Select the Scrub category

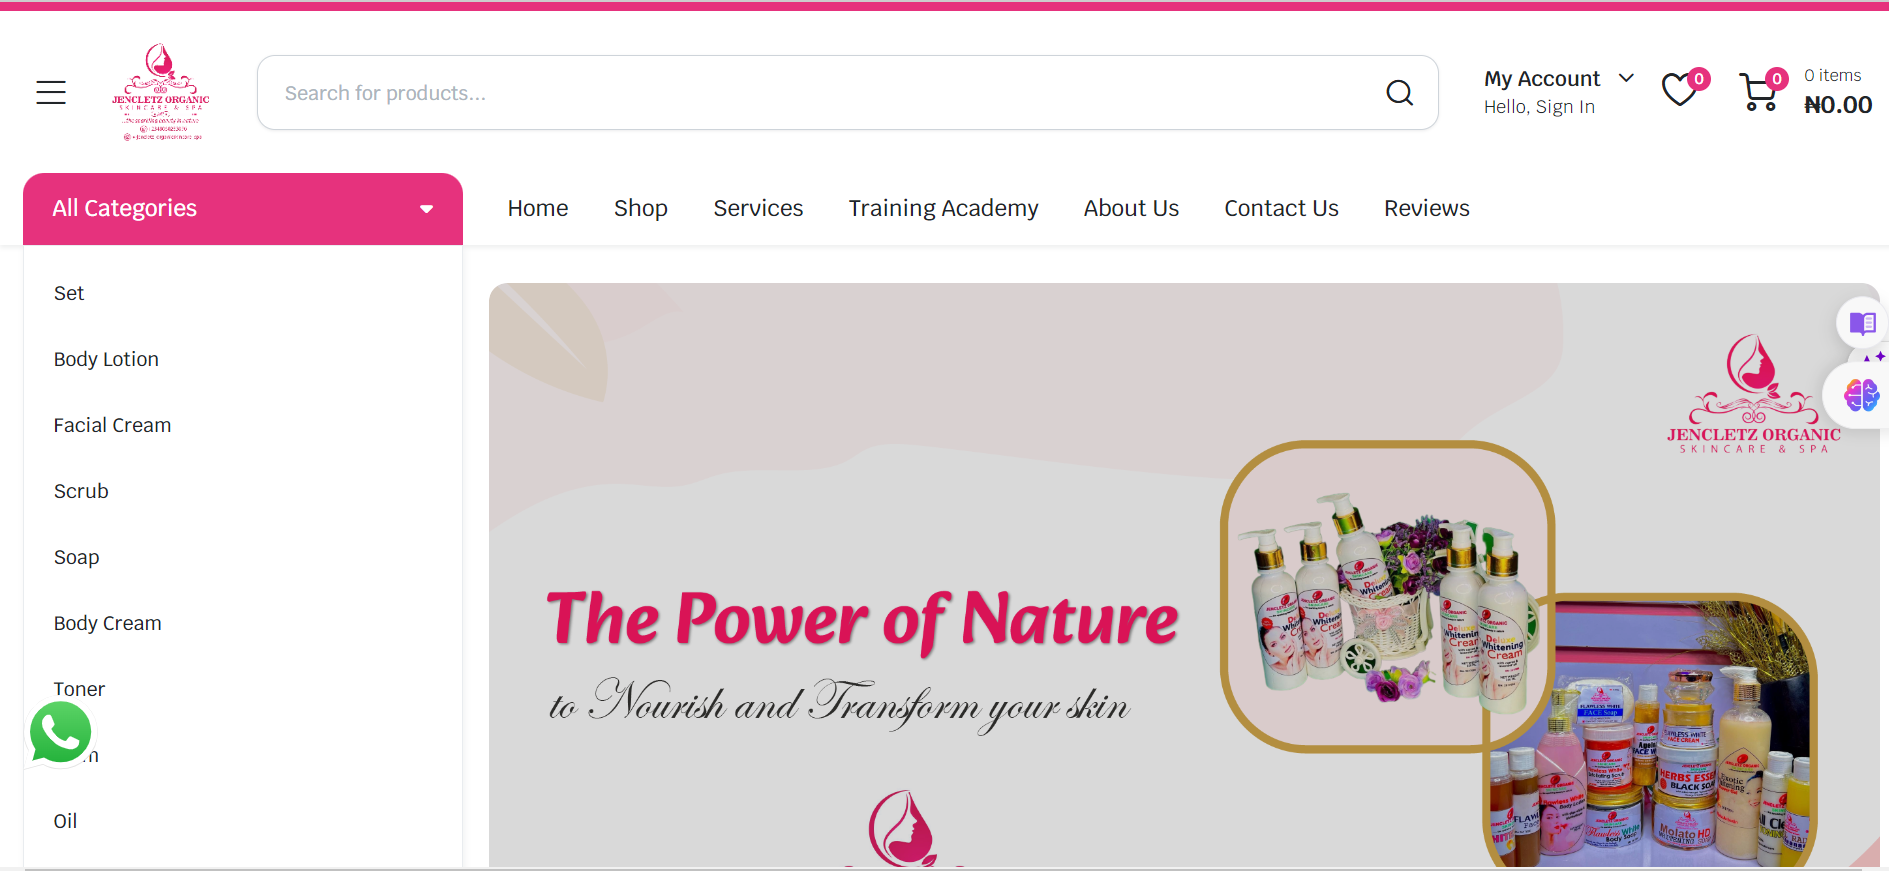tap(81, 491)
